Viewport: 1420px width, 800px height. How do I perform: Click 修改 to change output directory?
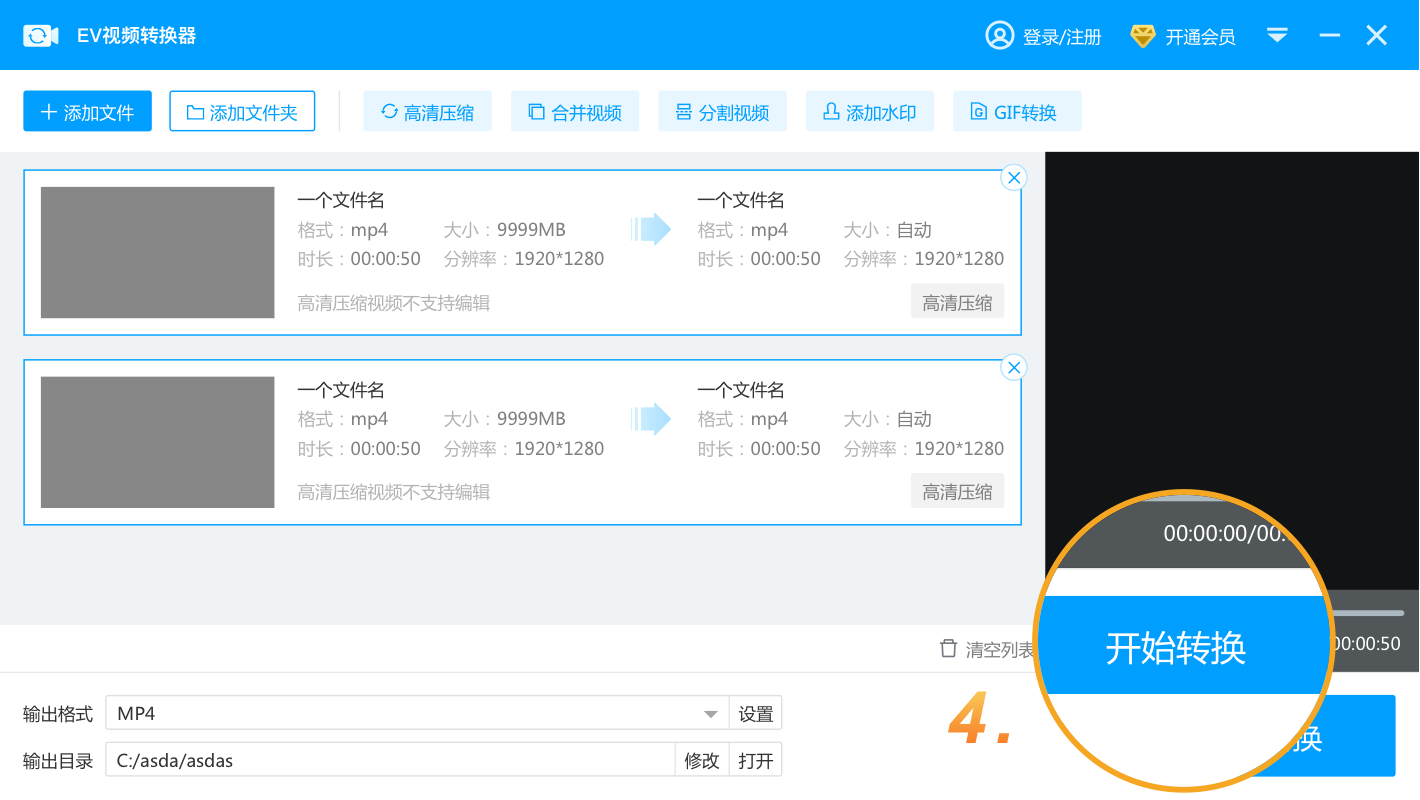click(701, 760)
